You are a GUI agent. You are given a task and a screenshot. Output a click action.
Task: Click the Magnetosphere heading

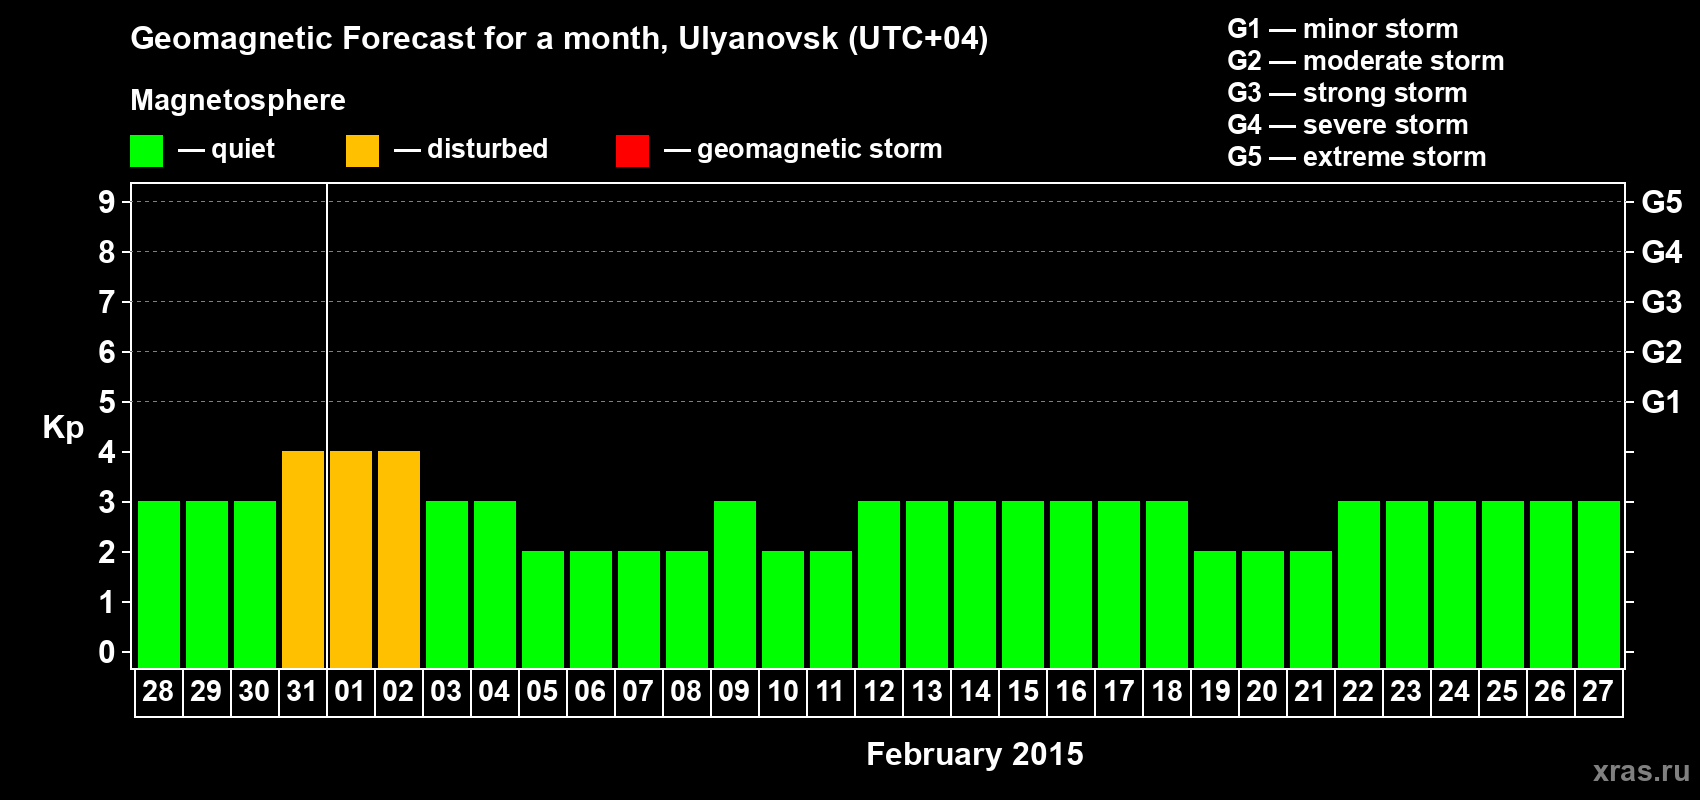click(238, 100)
